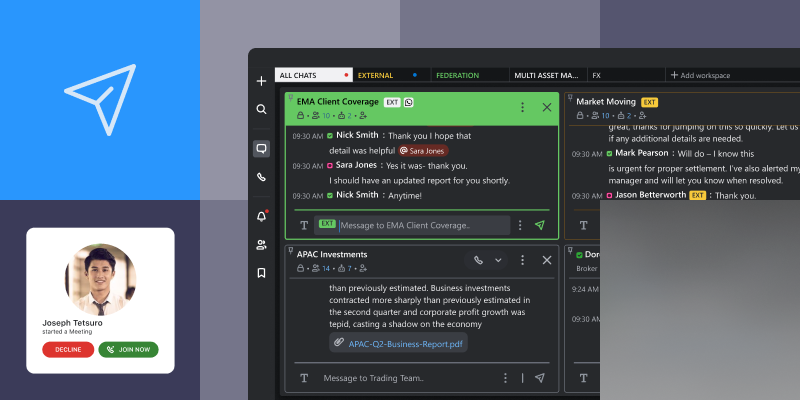Open more options menu for EMA Client Coverage
The height and width of the screenshot is (400, 800).
tap(521, 107)
